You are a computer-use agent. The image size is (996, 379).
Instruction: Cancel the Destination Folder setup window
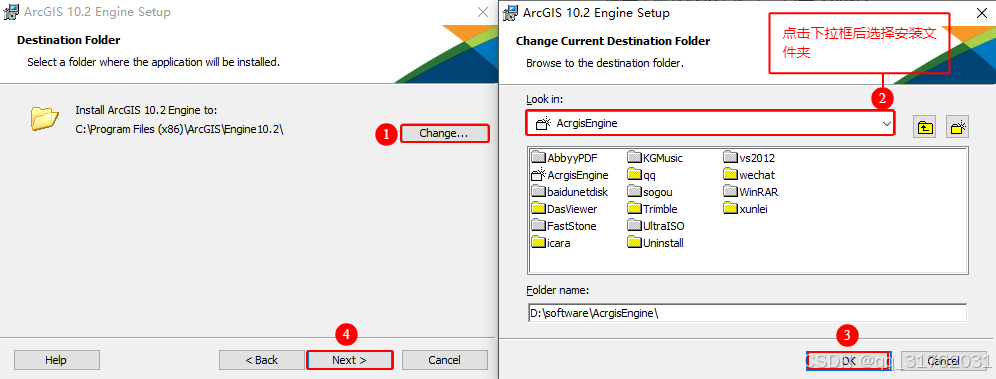click(x=445, y=360)
